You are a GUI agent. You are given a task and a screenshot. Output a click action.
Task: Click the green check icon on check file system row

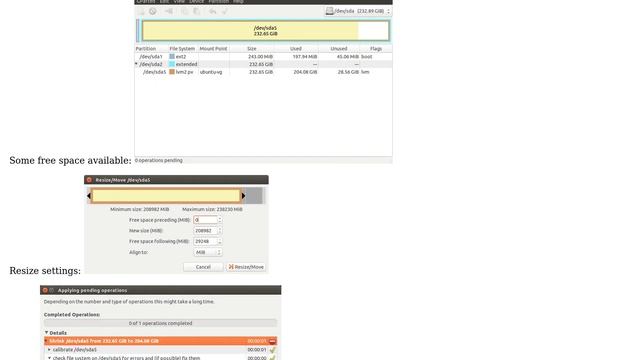pyautogui.click(x=272, y=358)
